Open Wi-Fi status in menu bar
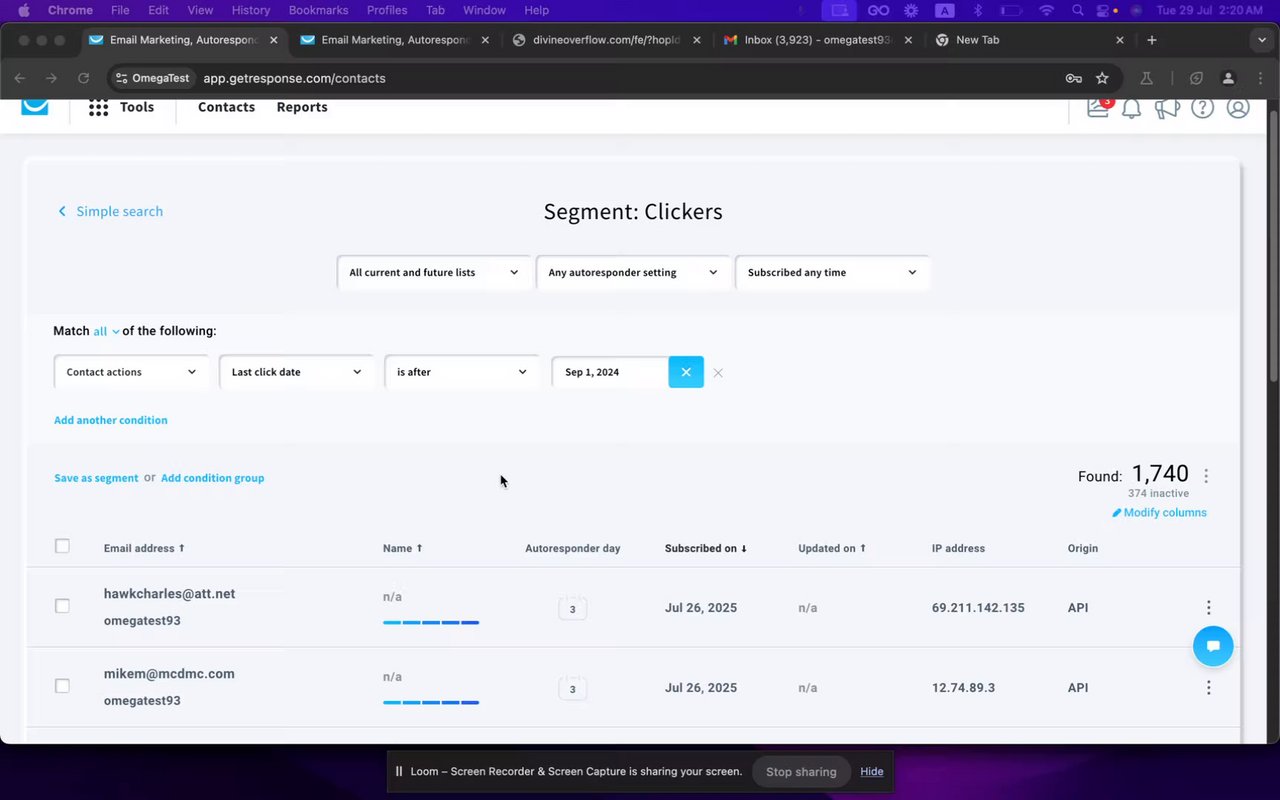 [1046, 10]
